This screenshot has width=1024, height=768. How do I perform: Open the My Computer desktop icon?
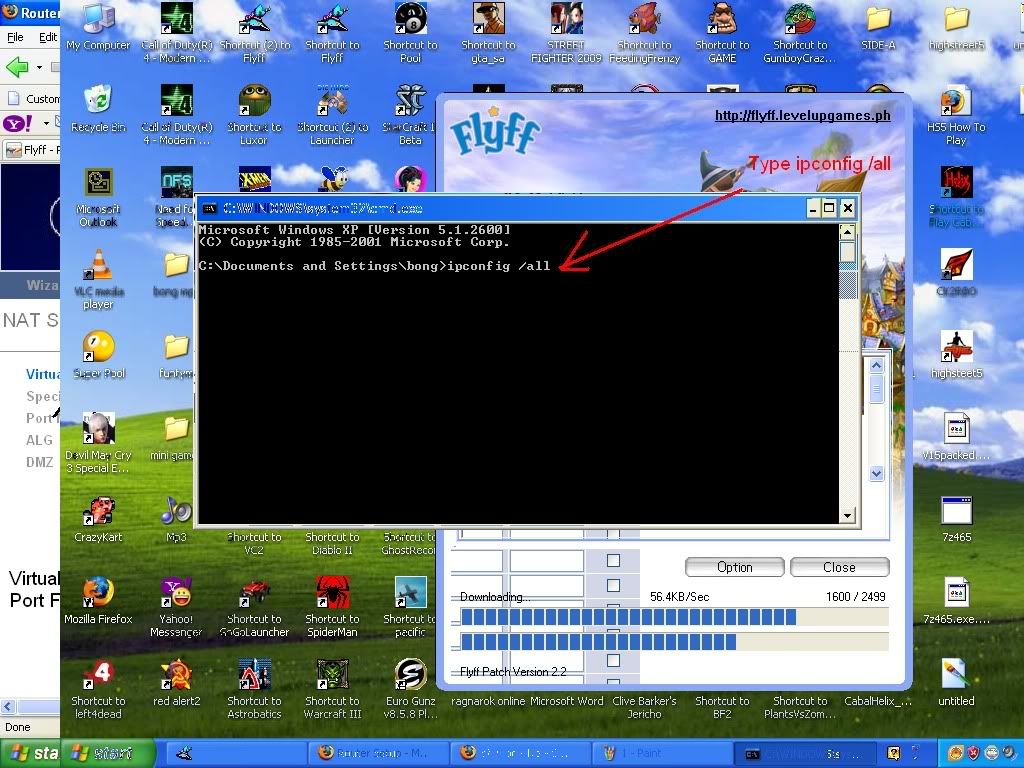98,20
